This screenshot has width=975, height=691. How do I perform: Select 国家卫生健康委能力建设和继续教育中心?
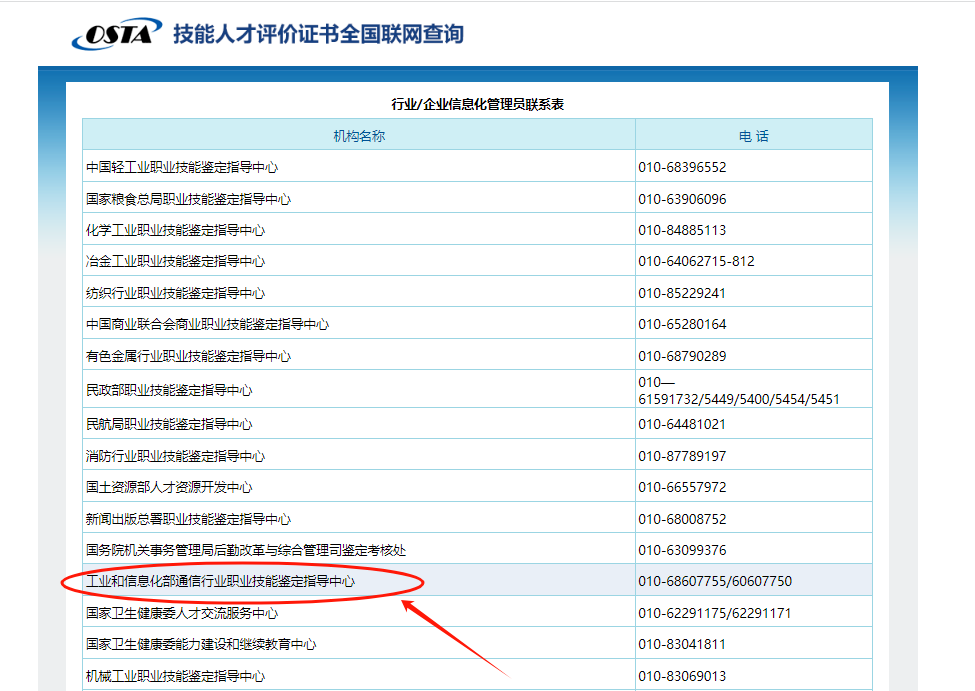(x=201, y=644)
